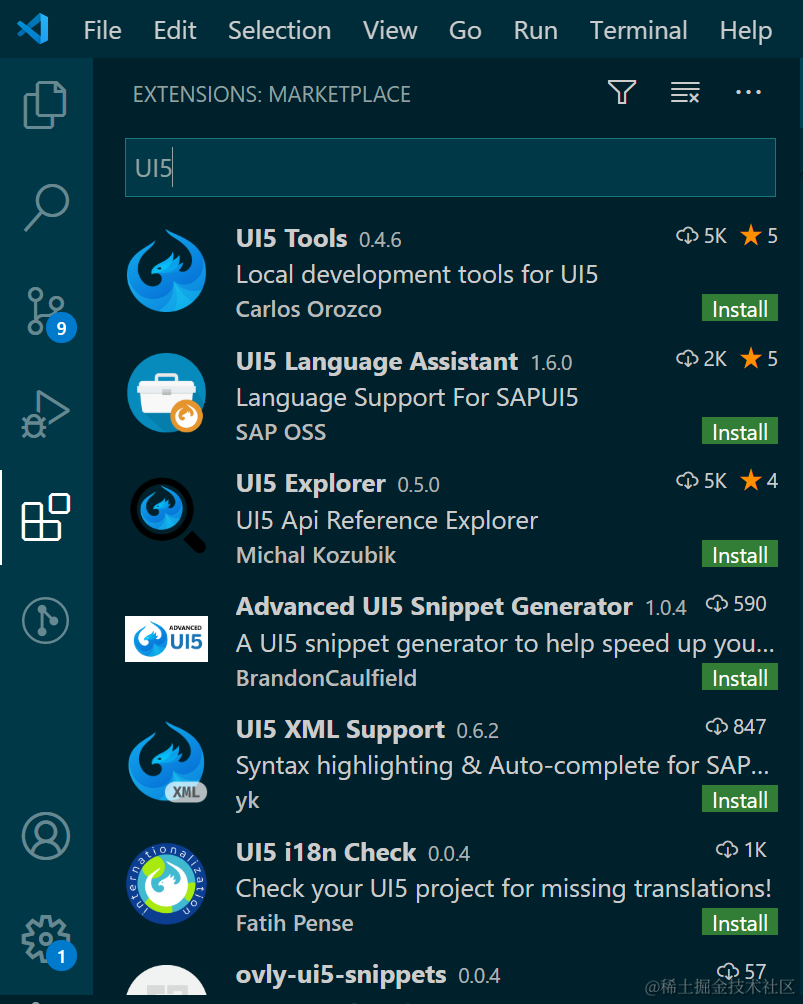Click the UI5 Tools star rating

(759, 236)
